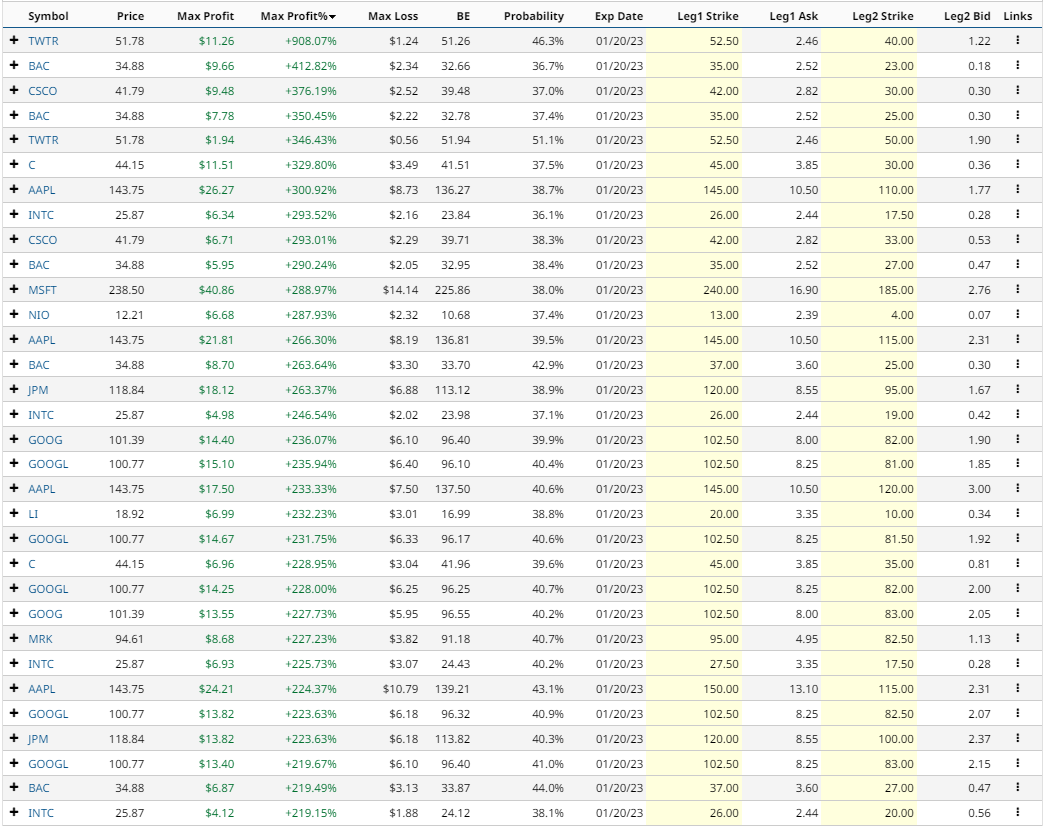Viewport: 1050px width, 826px height.
Task: Sort by the Leg1 Strike column header
Action: click(x=708, y=16)
